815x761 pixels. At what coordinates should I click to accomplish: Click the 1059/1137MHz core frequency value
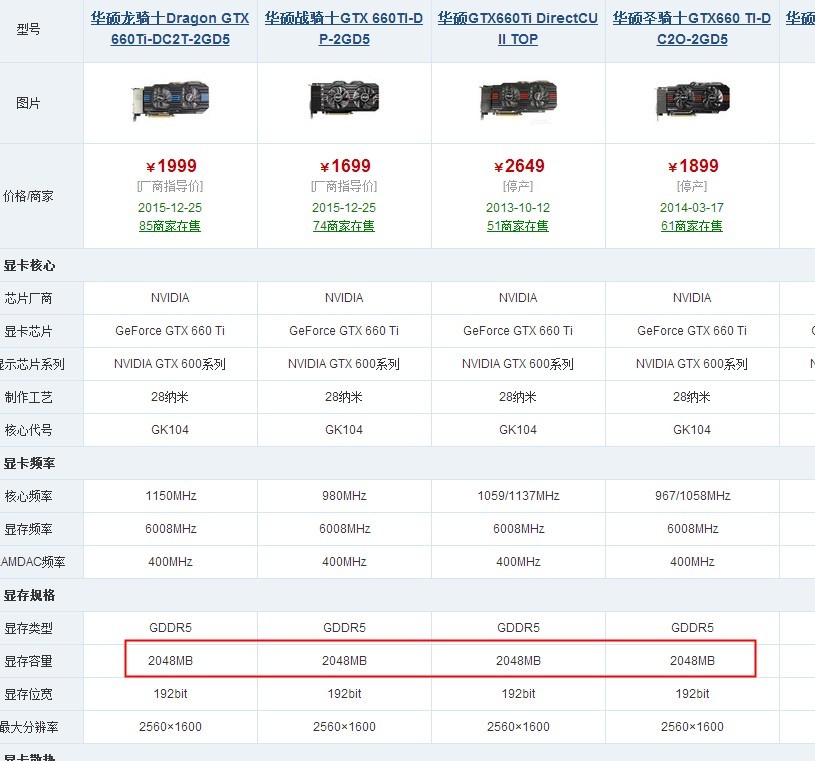[518, 496]
